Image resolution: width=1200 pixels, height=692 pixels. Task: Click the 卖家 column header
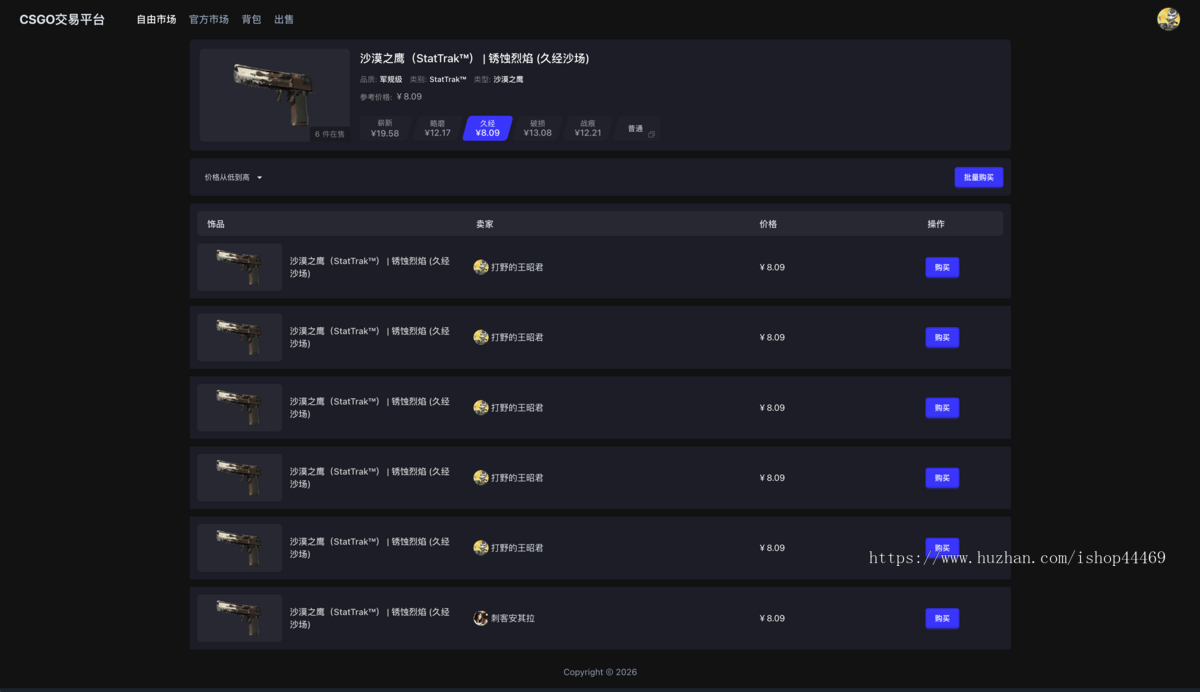pos(485,224)
